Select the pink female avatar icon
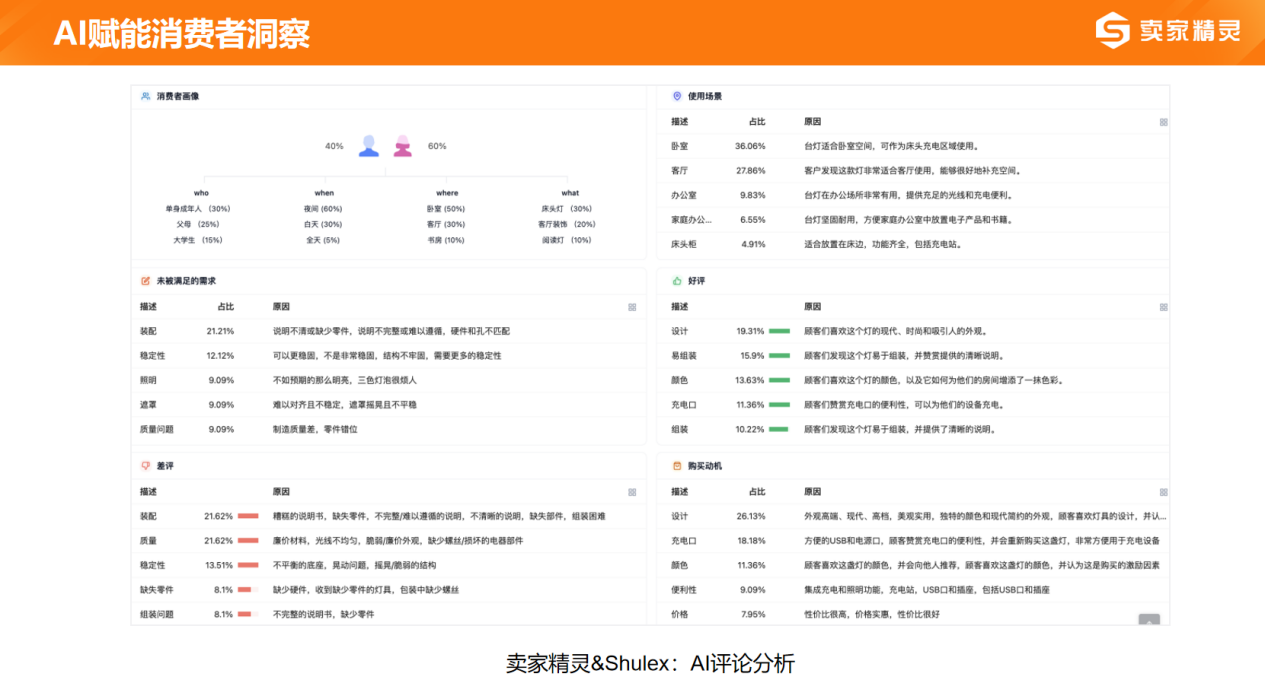This screenshot has height=699, width=1265. tap(403, 145)
